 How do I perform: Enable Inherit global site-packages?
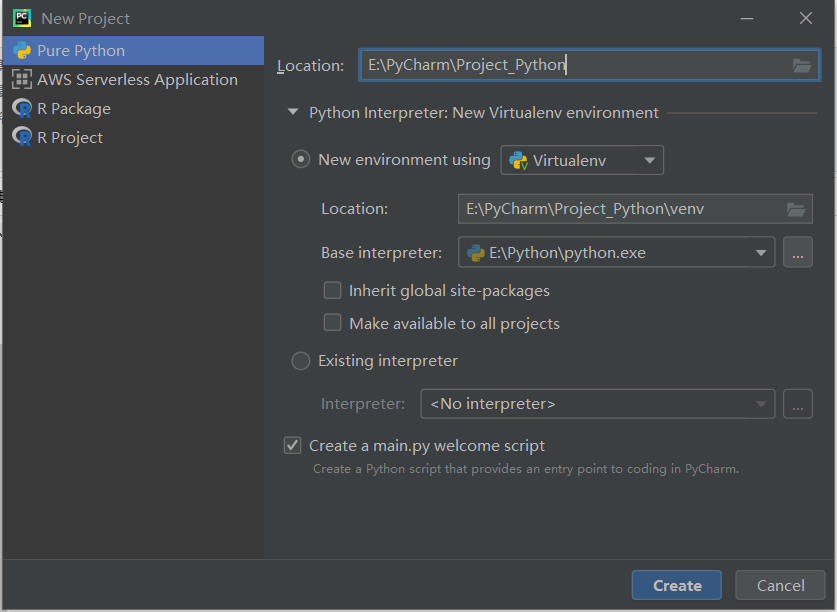click(x=333, y=291)
